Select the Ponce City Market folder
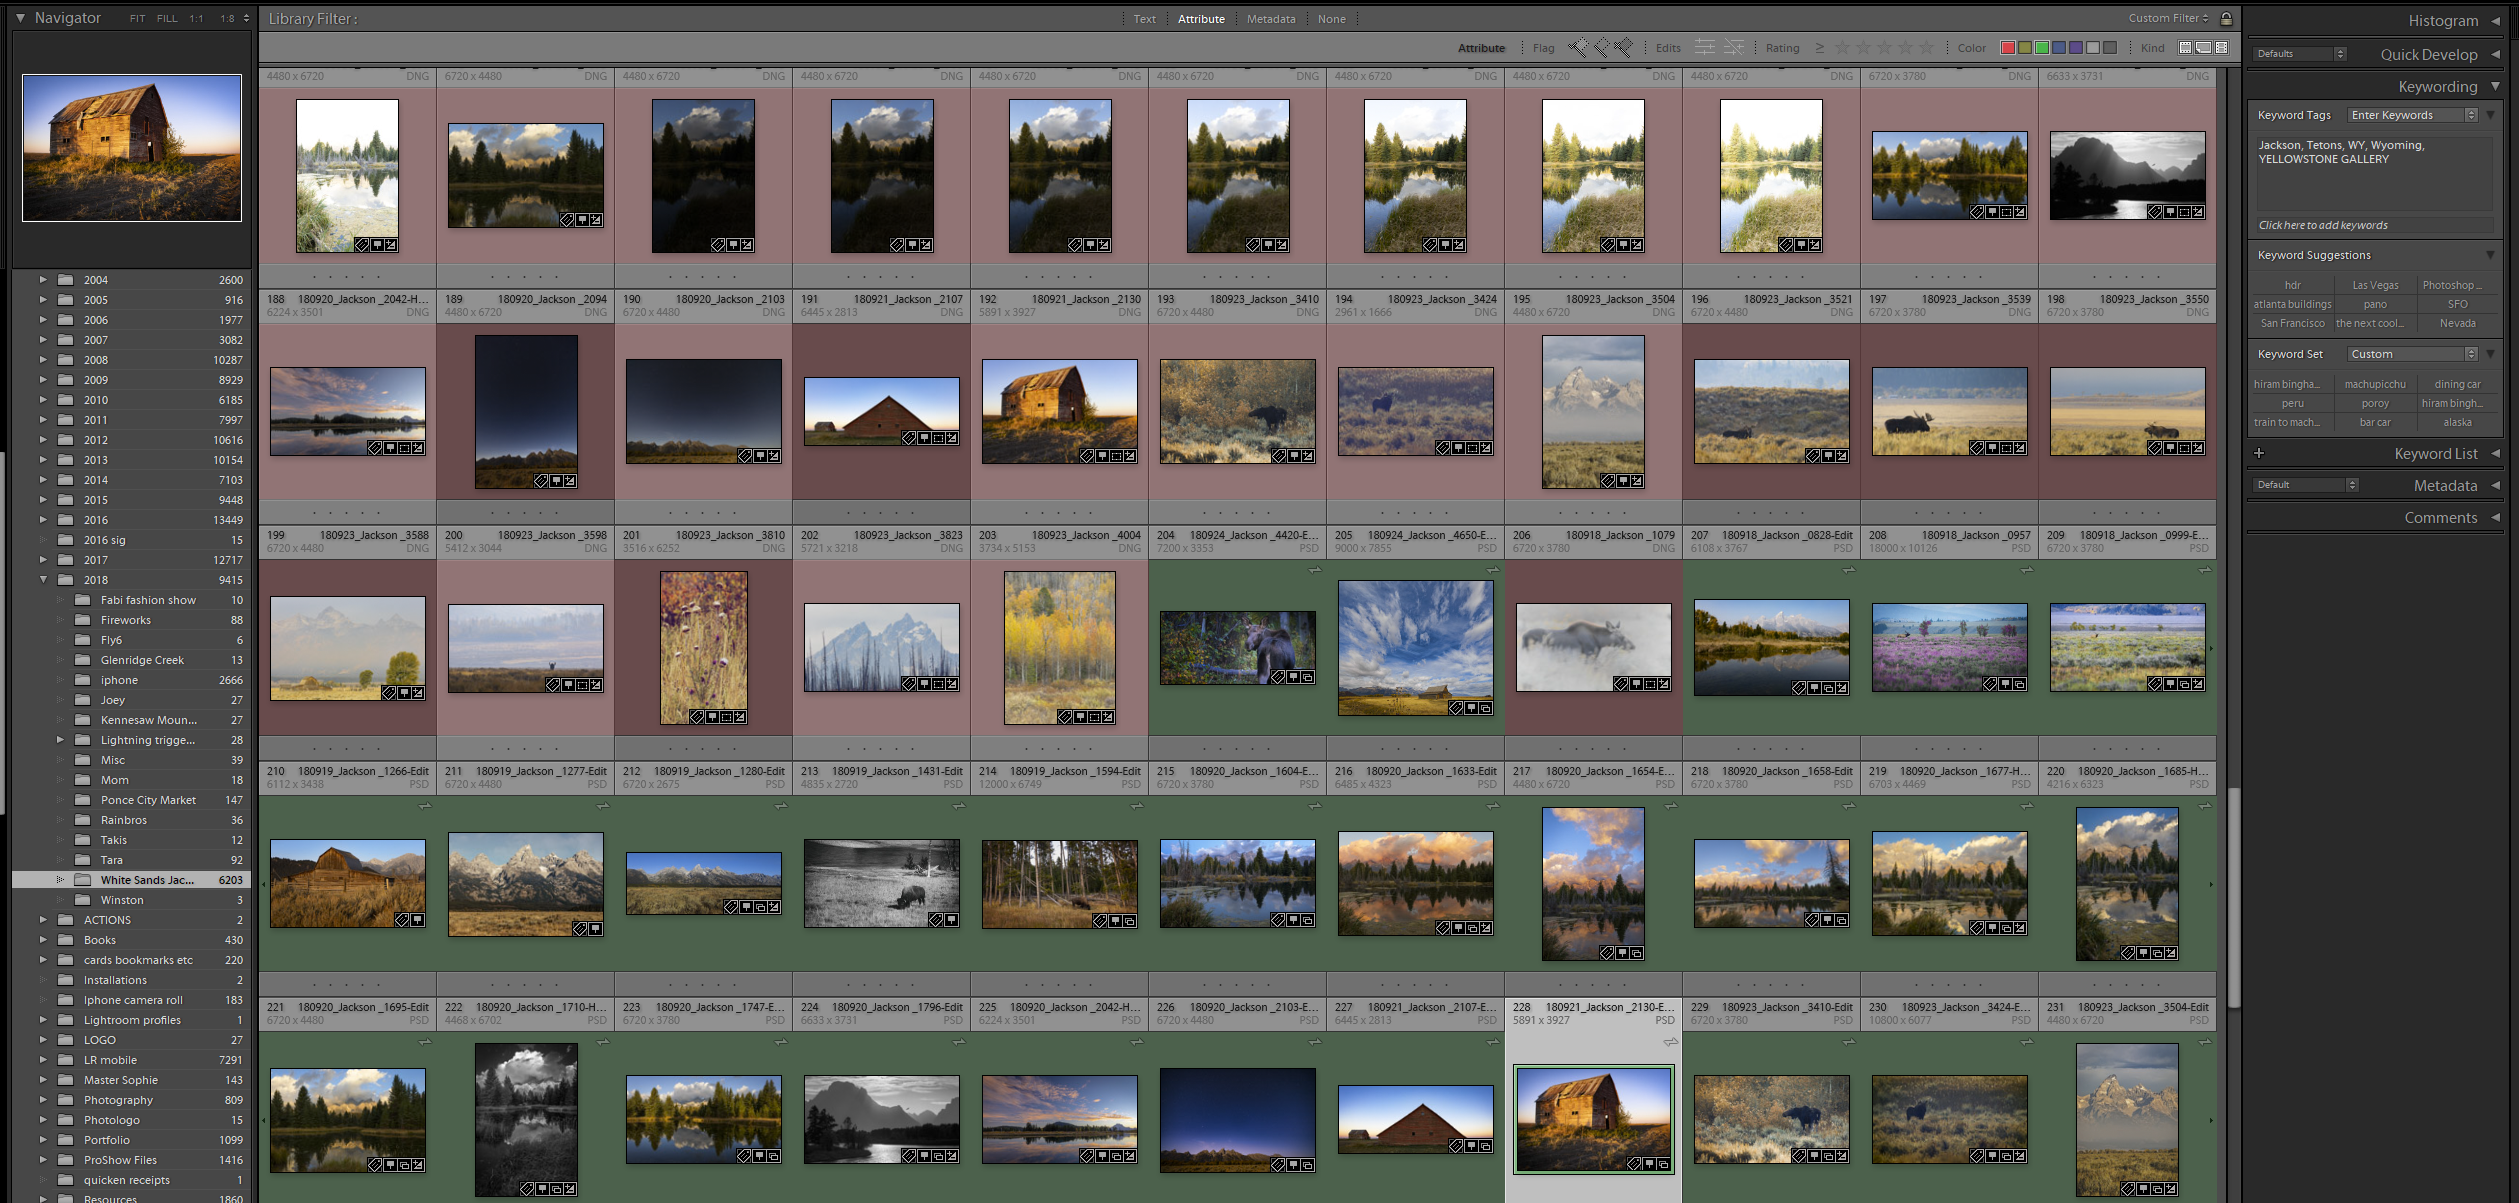This screenshot has width=2519, height=1203. pyautogui.click(x=148, y=800)
